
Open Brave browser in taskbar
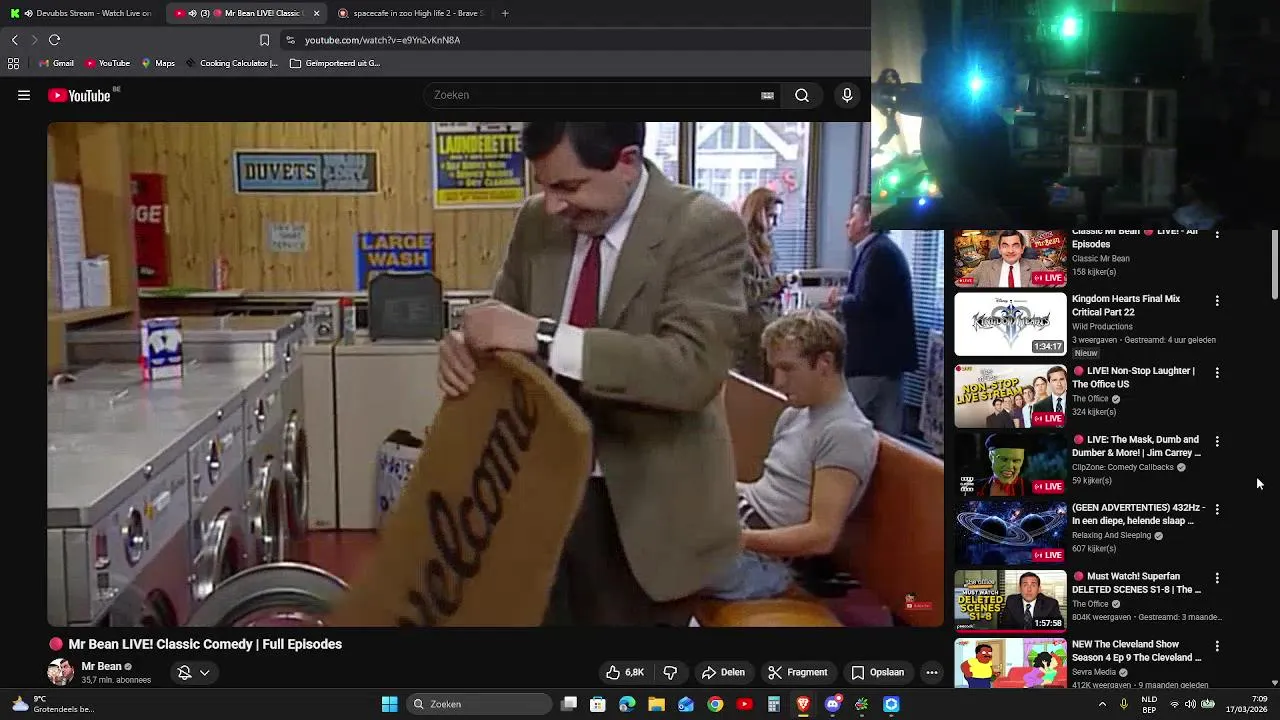tap(803, 704)
